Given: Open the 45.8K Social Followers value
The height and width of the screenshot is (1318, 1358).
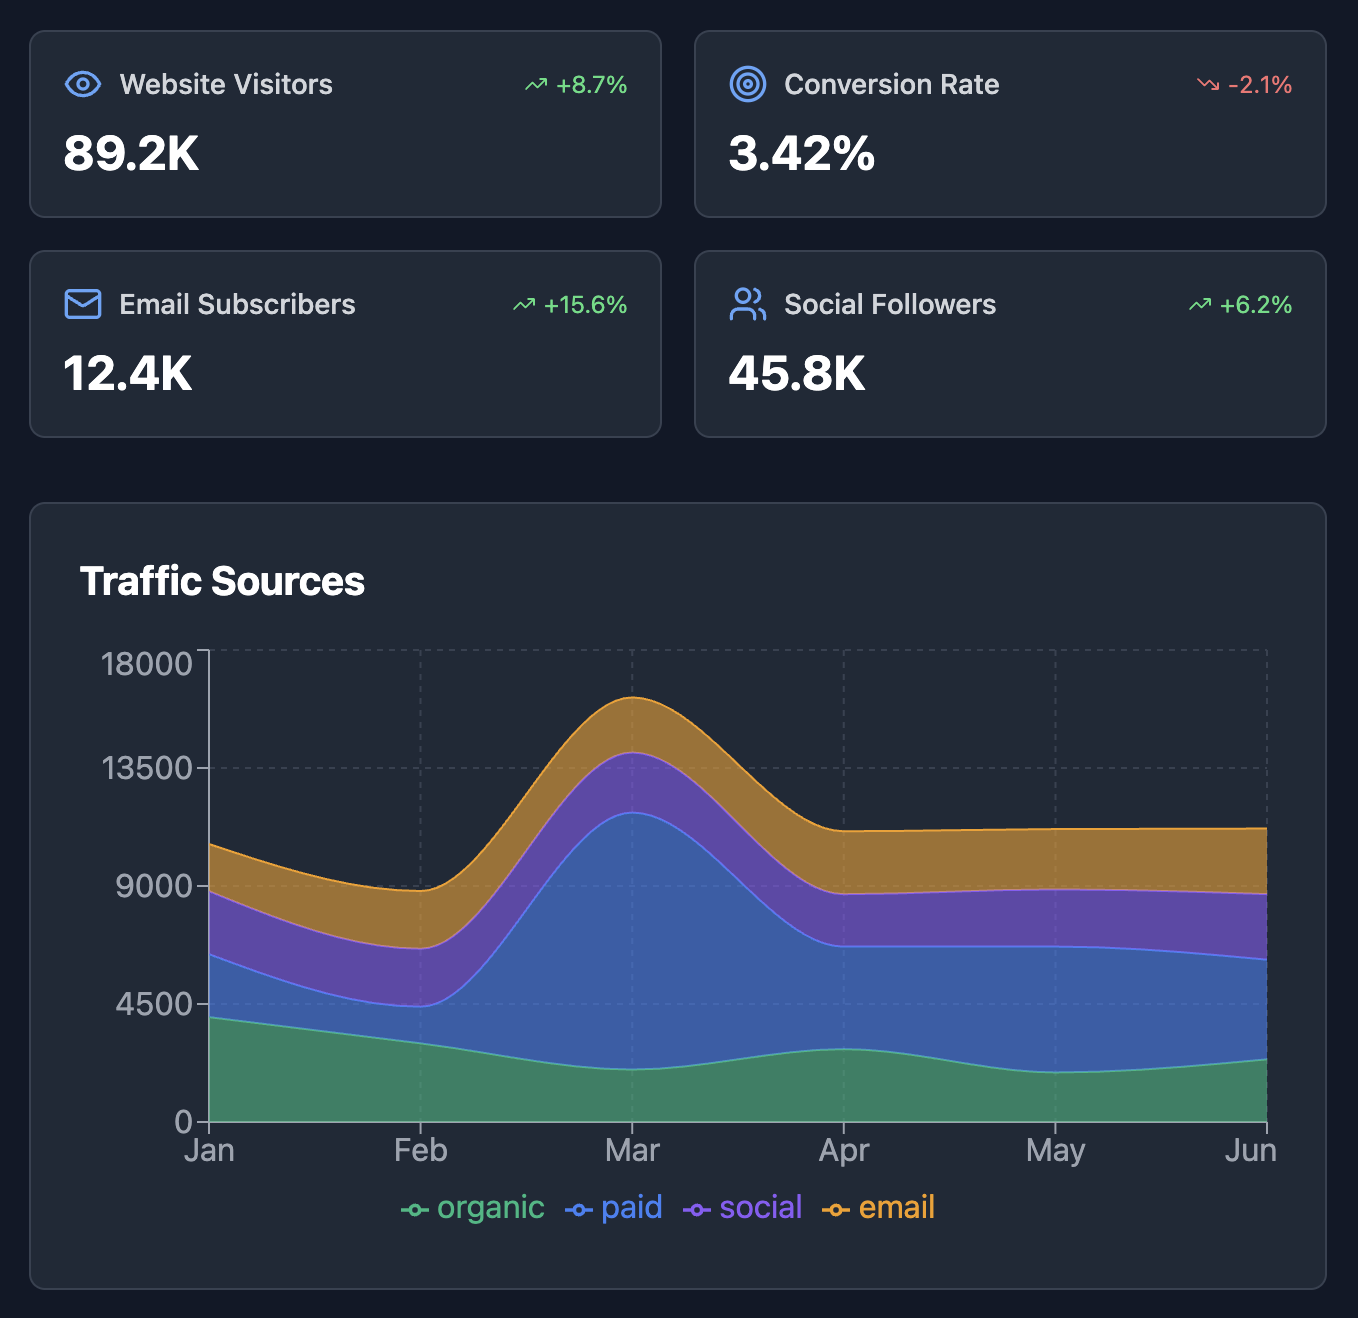Looking at the screenshot, I should (796, 374).
